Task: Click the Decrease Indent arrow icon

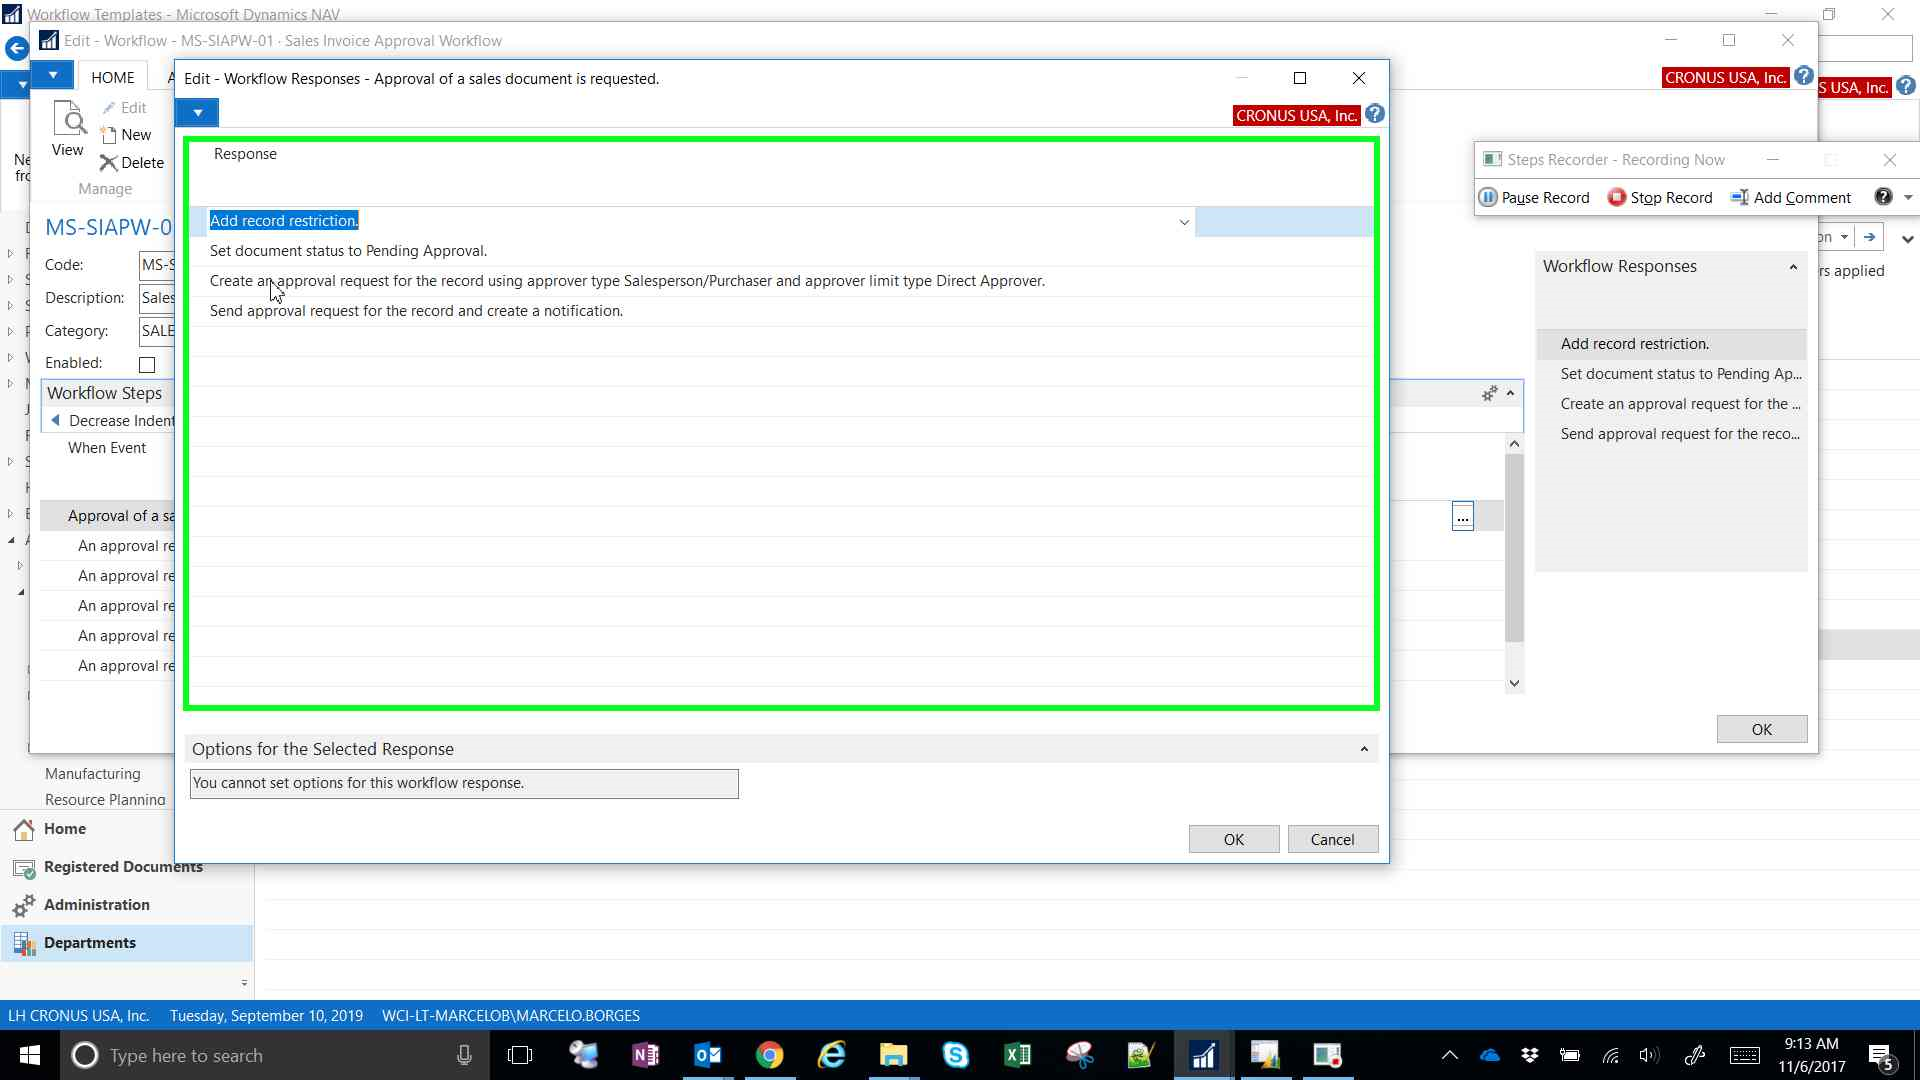Action: click(56, 421)
